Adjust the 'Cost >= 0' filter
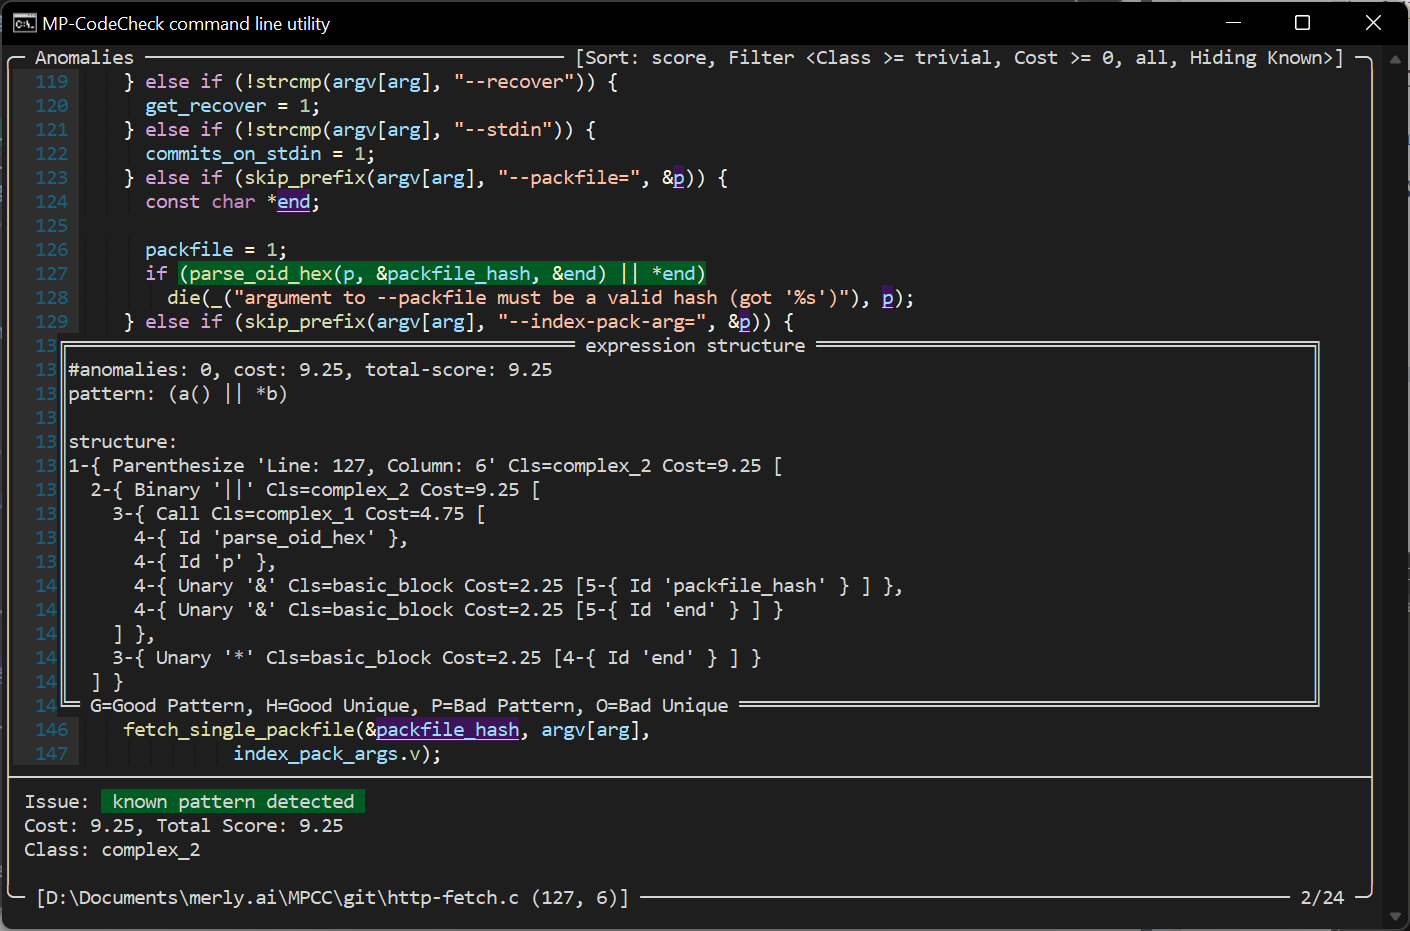This screenshot has height=931, width=1410. [1063, 57]
